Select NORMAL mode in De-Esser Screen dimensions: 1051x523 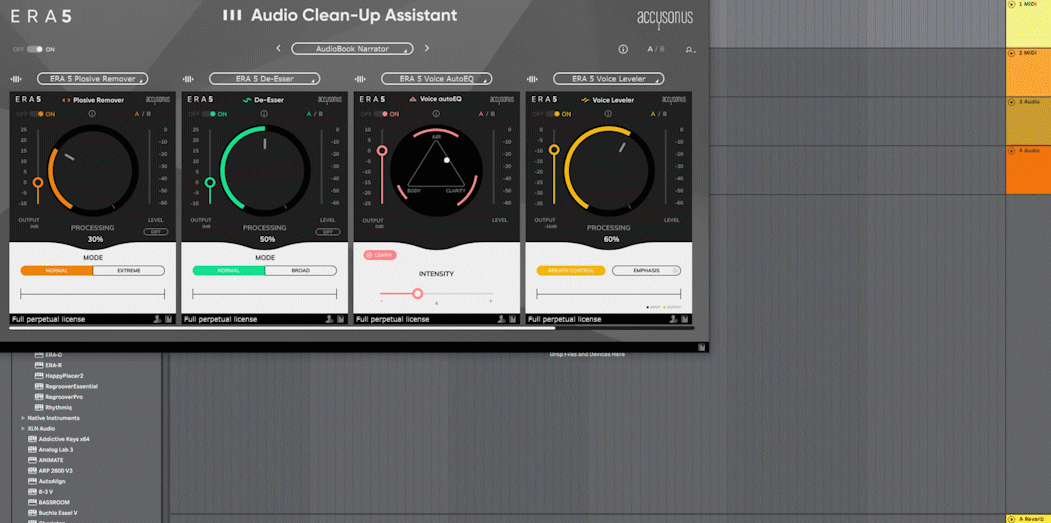(229, 271)
